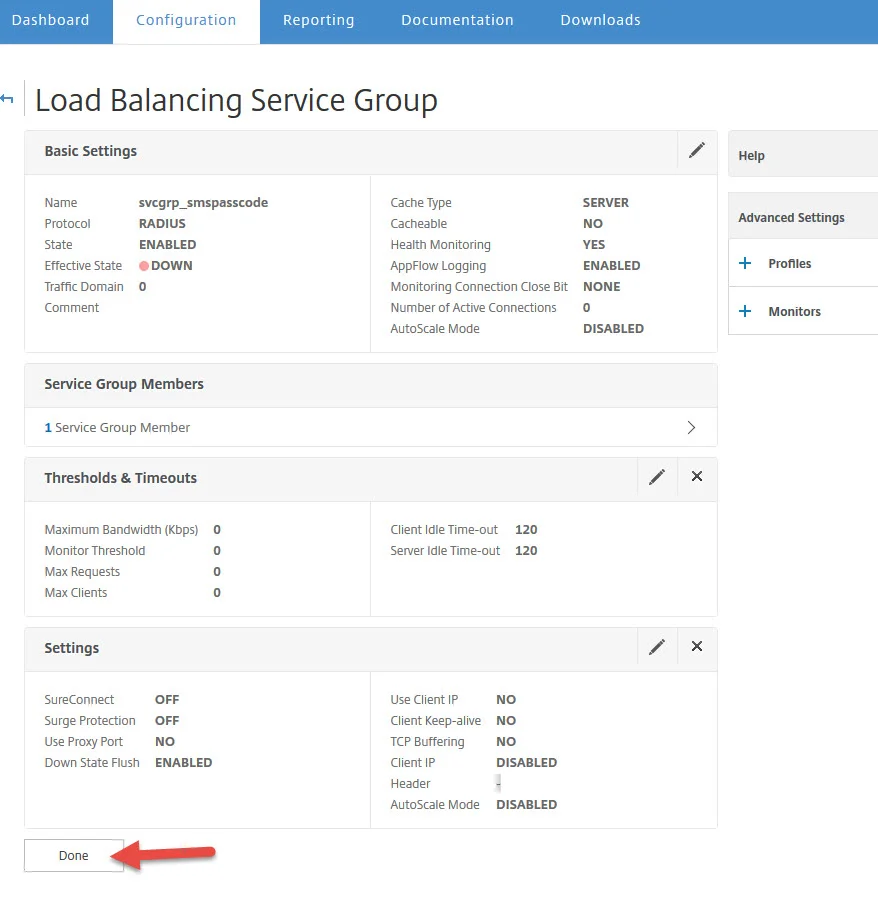Click the Server Idle Time-out 120 value
This screenshot has width=878, height=908.
(526, 551)
